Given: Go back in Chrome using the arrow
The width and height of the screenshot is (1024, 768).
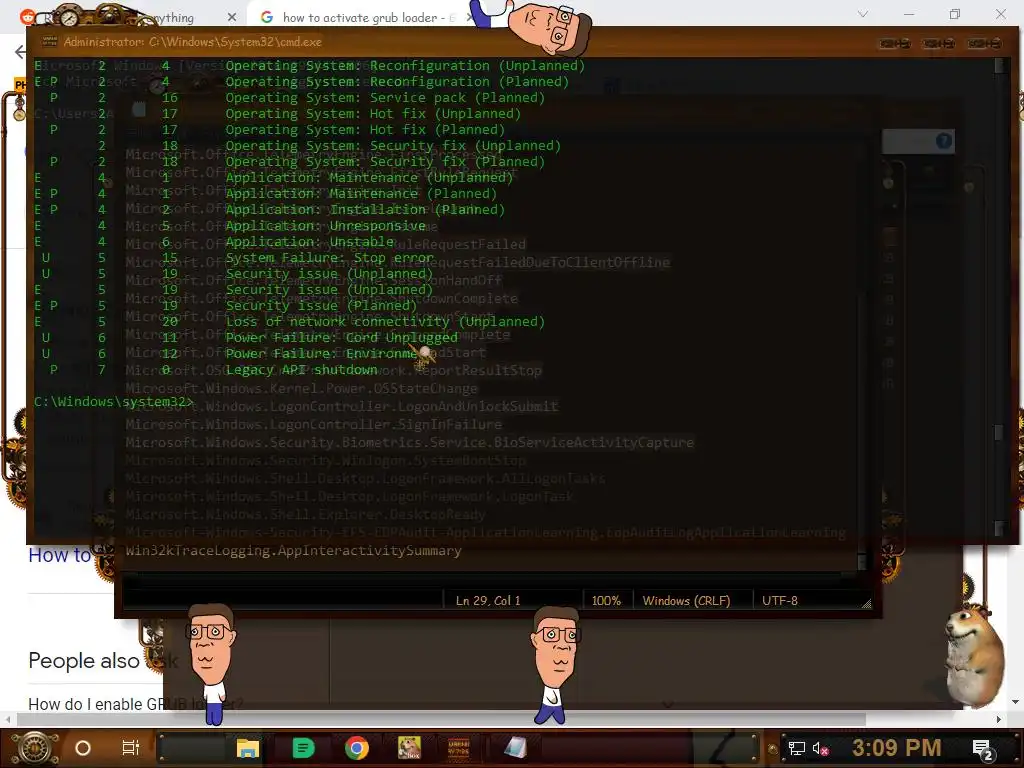Looking at the screenshot, I should pyautogui.click(x=20, y=52).
